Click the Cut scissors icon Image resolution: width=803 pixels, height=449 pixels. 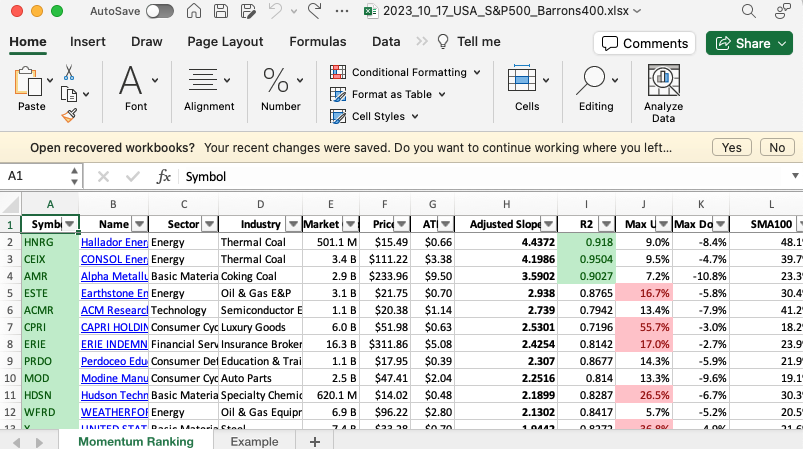pos(69,72)
